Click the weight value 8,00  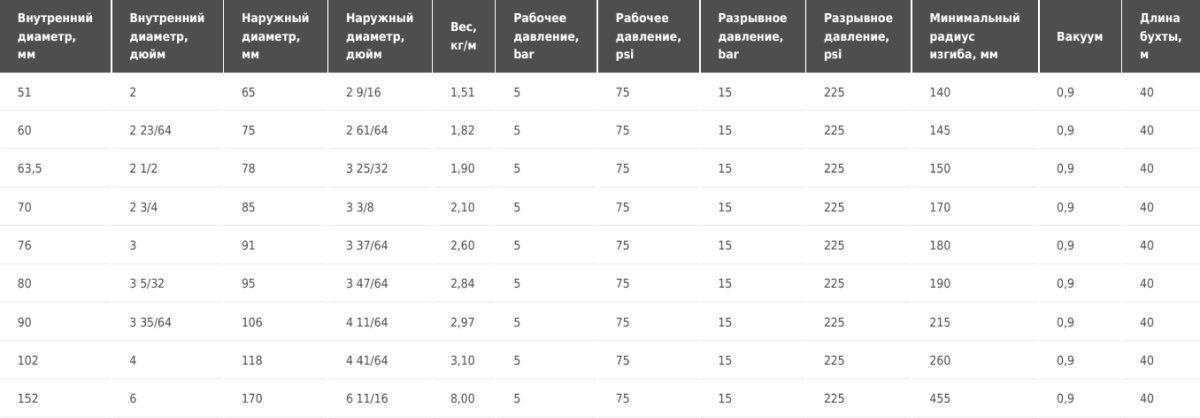tap(463, 398)
